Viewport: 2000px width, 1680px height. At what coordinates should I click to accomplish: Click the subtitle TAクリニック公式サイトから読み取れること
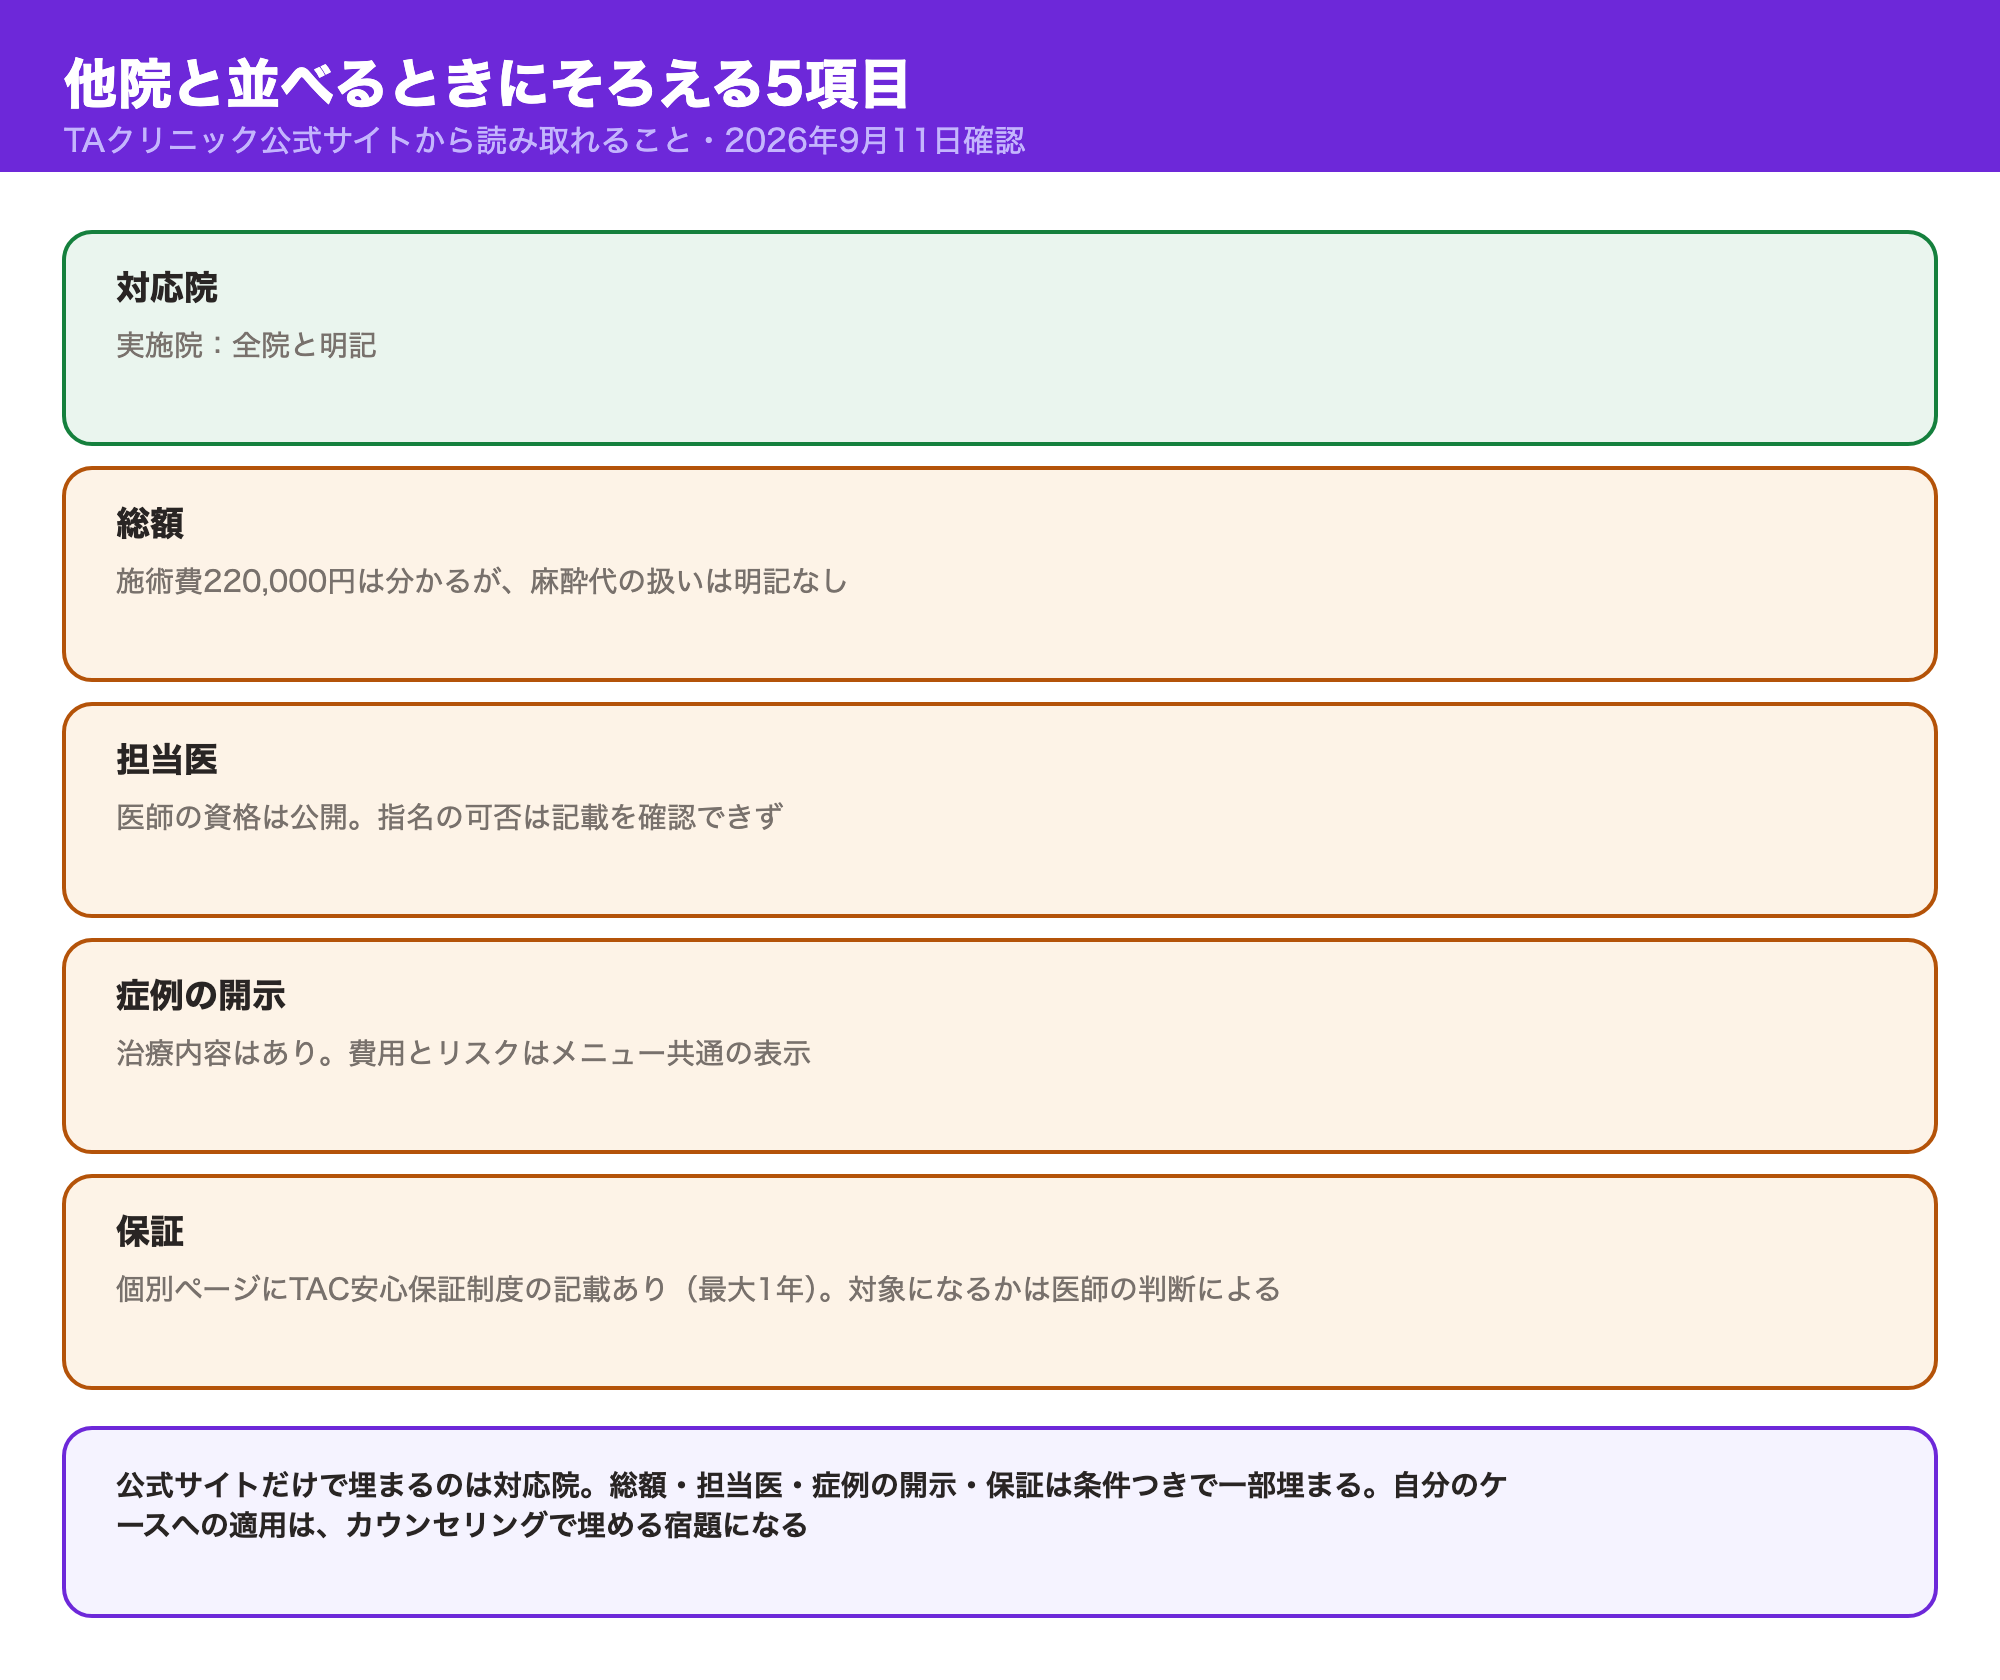tap(377, 140)
